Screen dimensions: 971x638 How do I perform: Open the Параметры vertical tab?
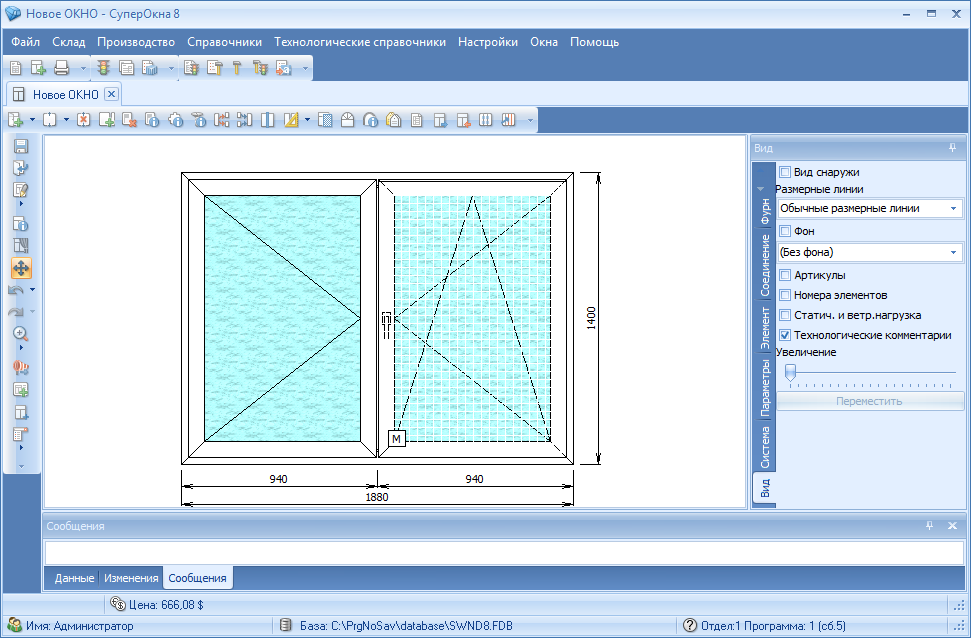(x=765, y=388)
